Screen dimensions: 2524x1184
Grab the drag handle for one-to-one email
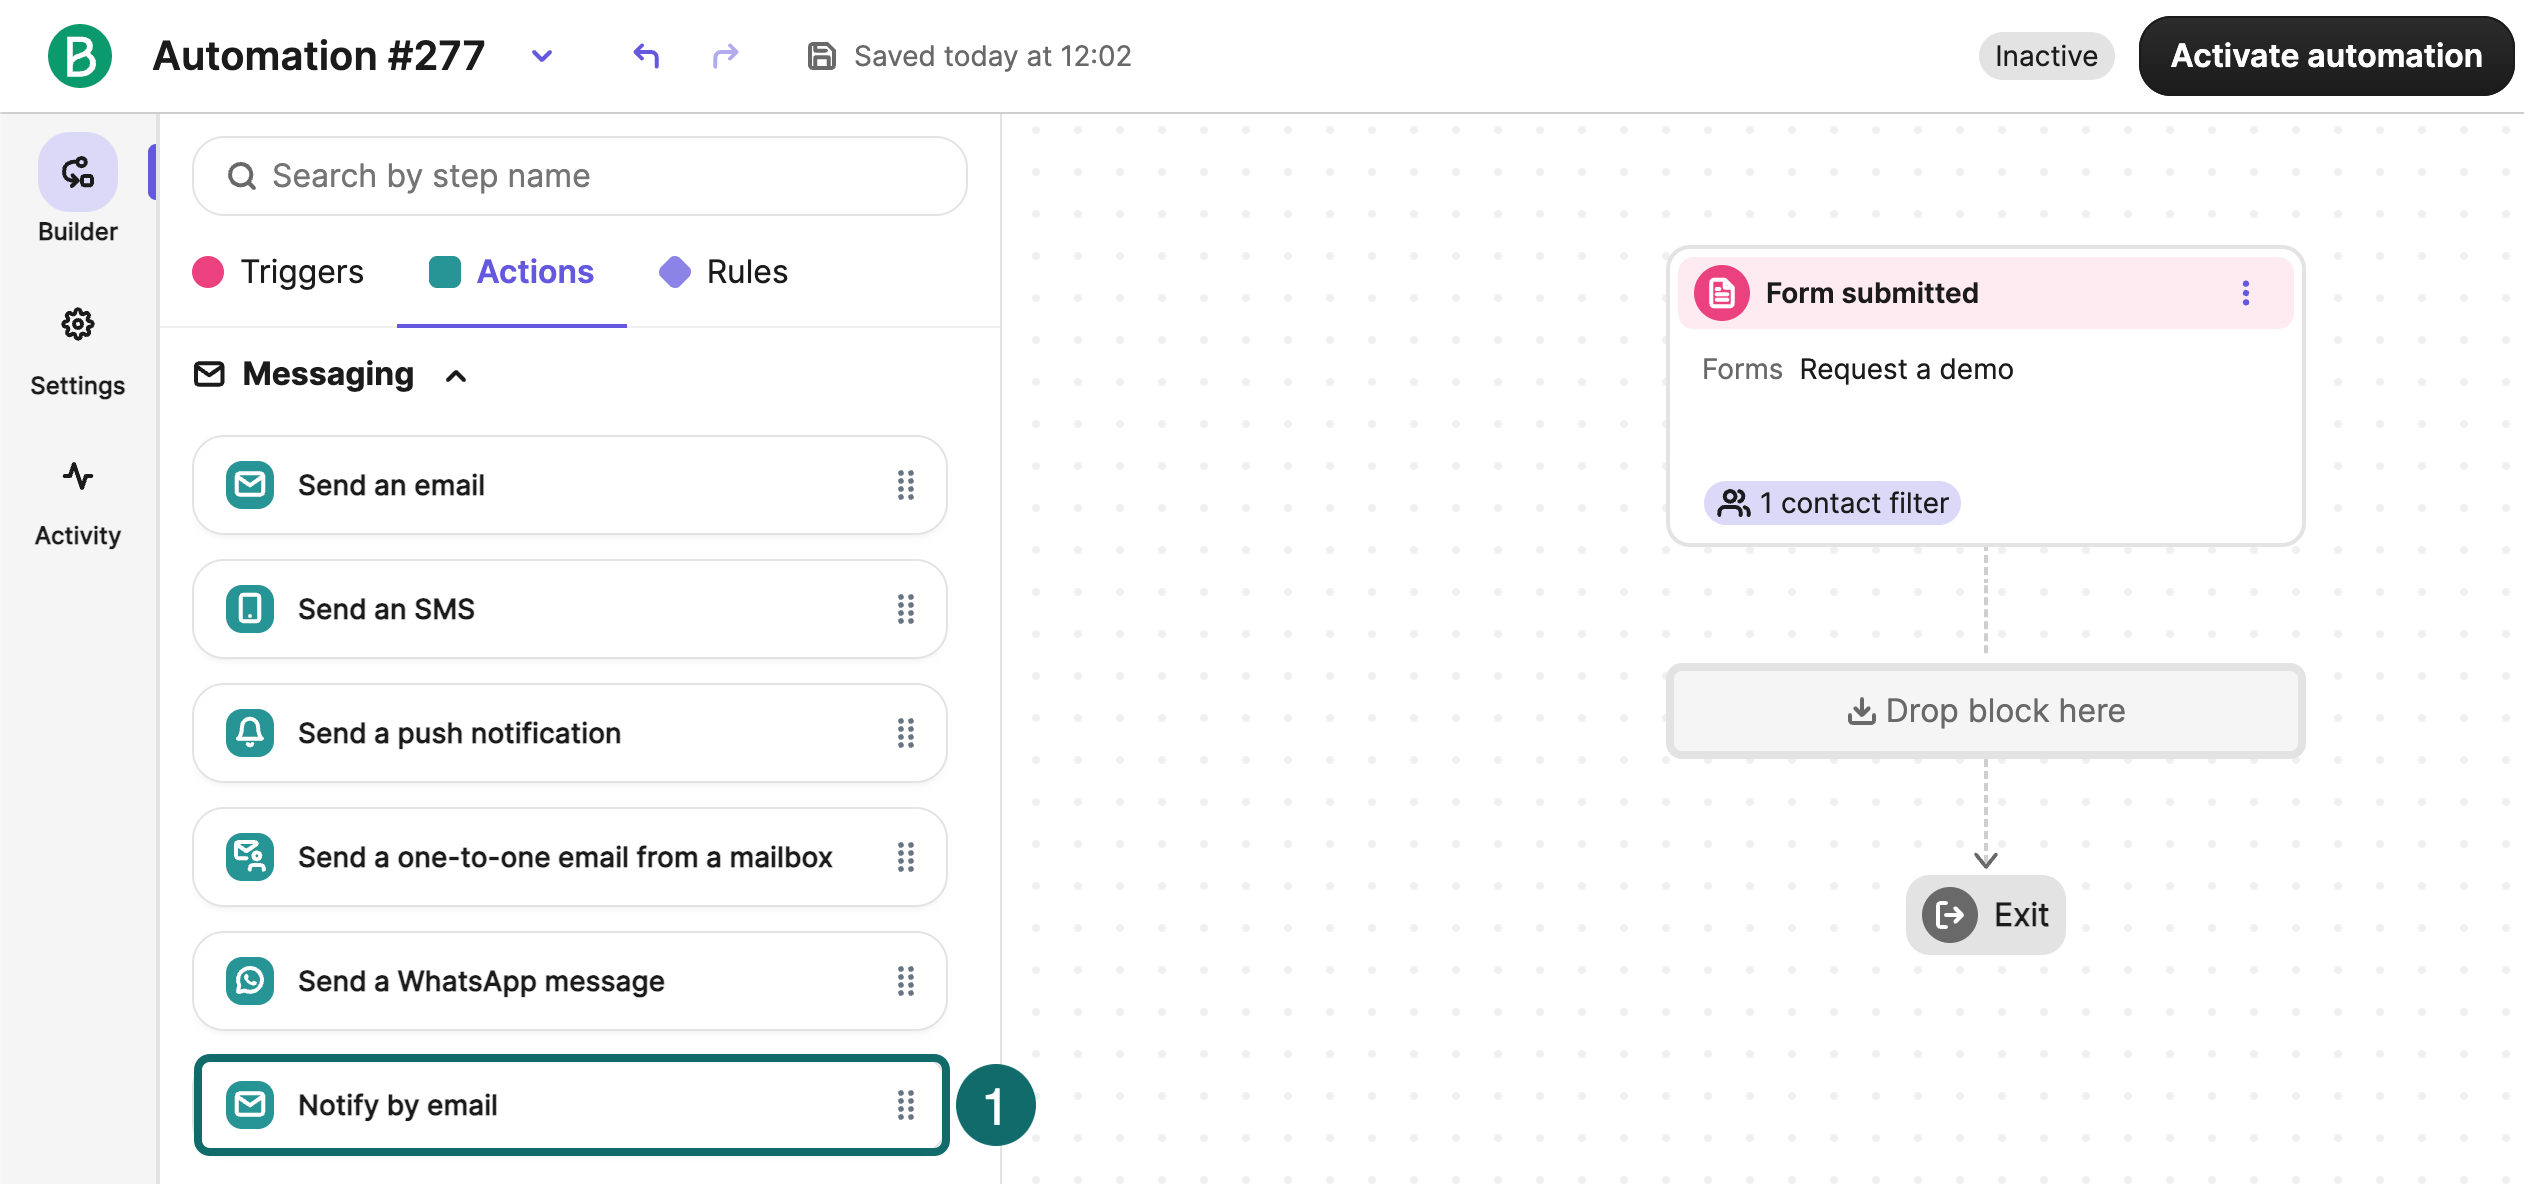click(906, 857)
